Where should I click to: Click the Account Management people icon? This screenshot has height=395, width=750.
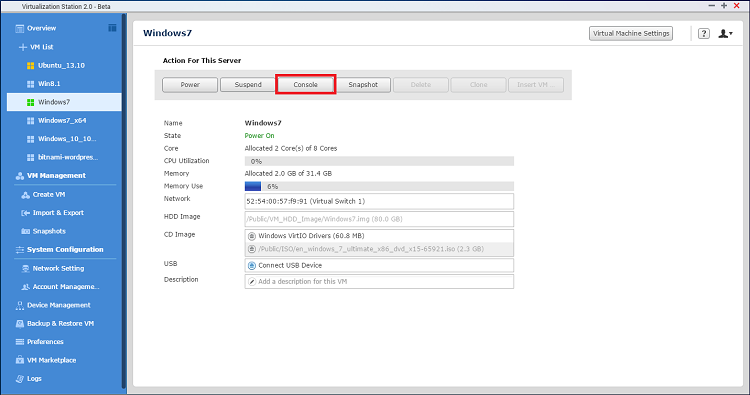coord(25,287)
